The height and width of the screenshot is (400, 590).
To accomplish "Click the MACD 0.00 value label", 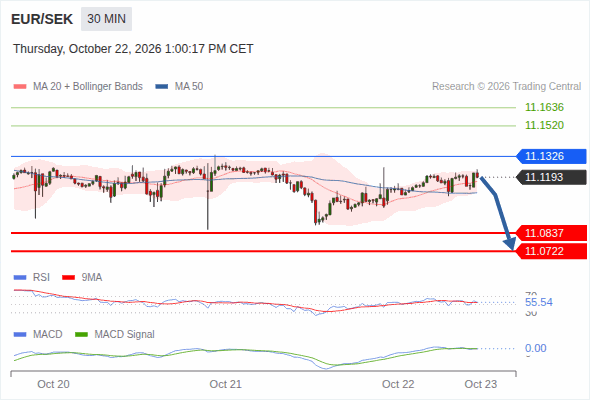I will point(535,348).
